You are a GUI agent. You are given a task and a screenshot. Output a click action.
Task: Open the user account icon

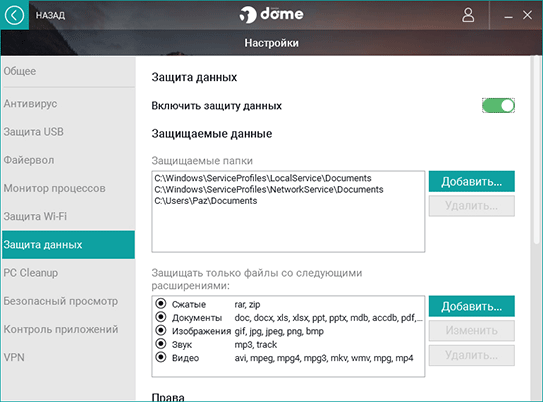click(x=468, y=15)
